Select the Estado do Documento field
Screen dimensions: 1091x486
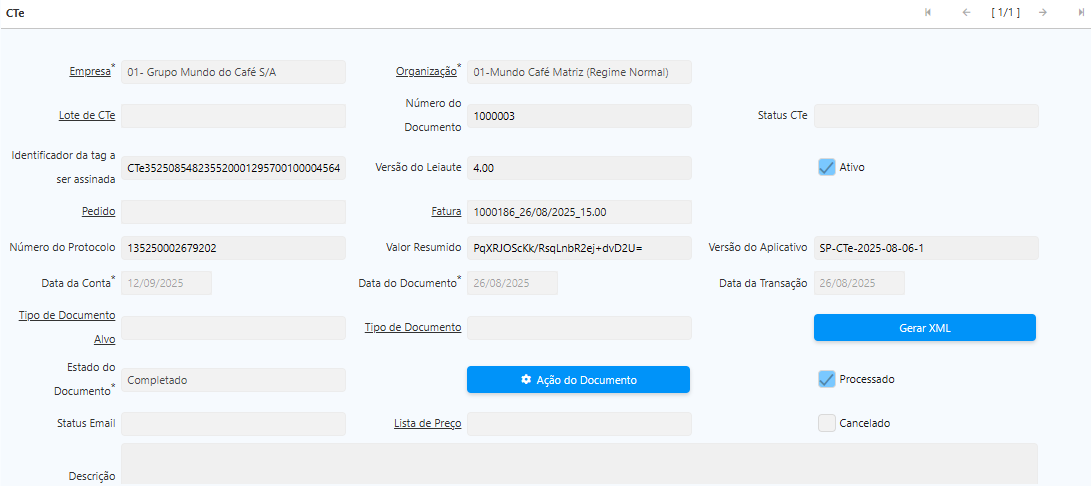[x=233, y=380]
